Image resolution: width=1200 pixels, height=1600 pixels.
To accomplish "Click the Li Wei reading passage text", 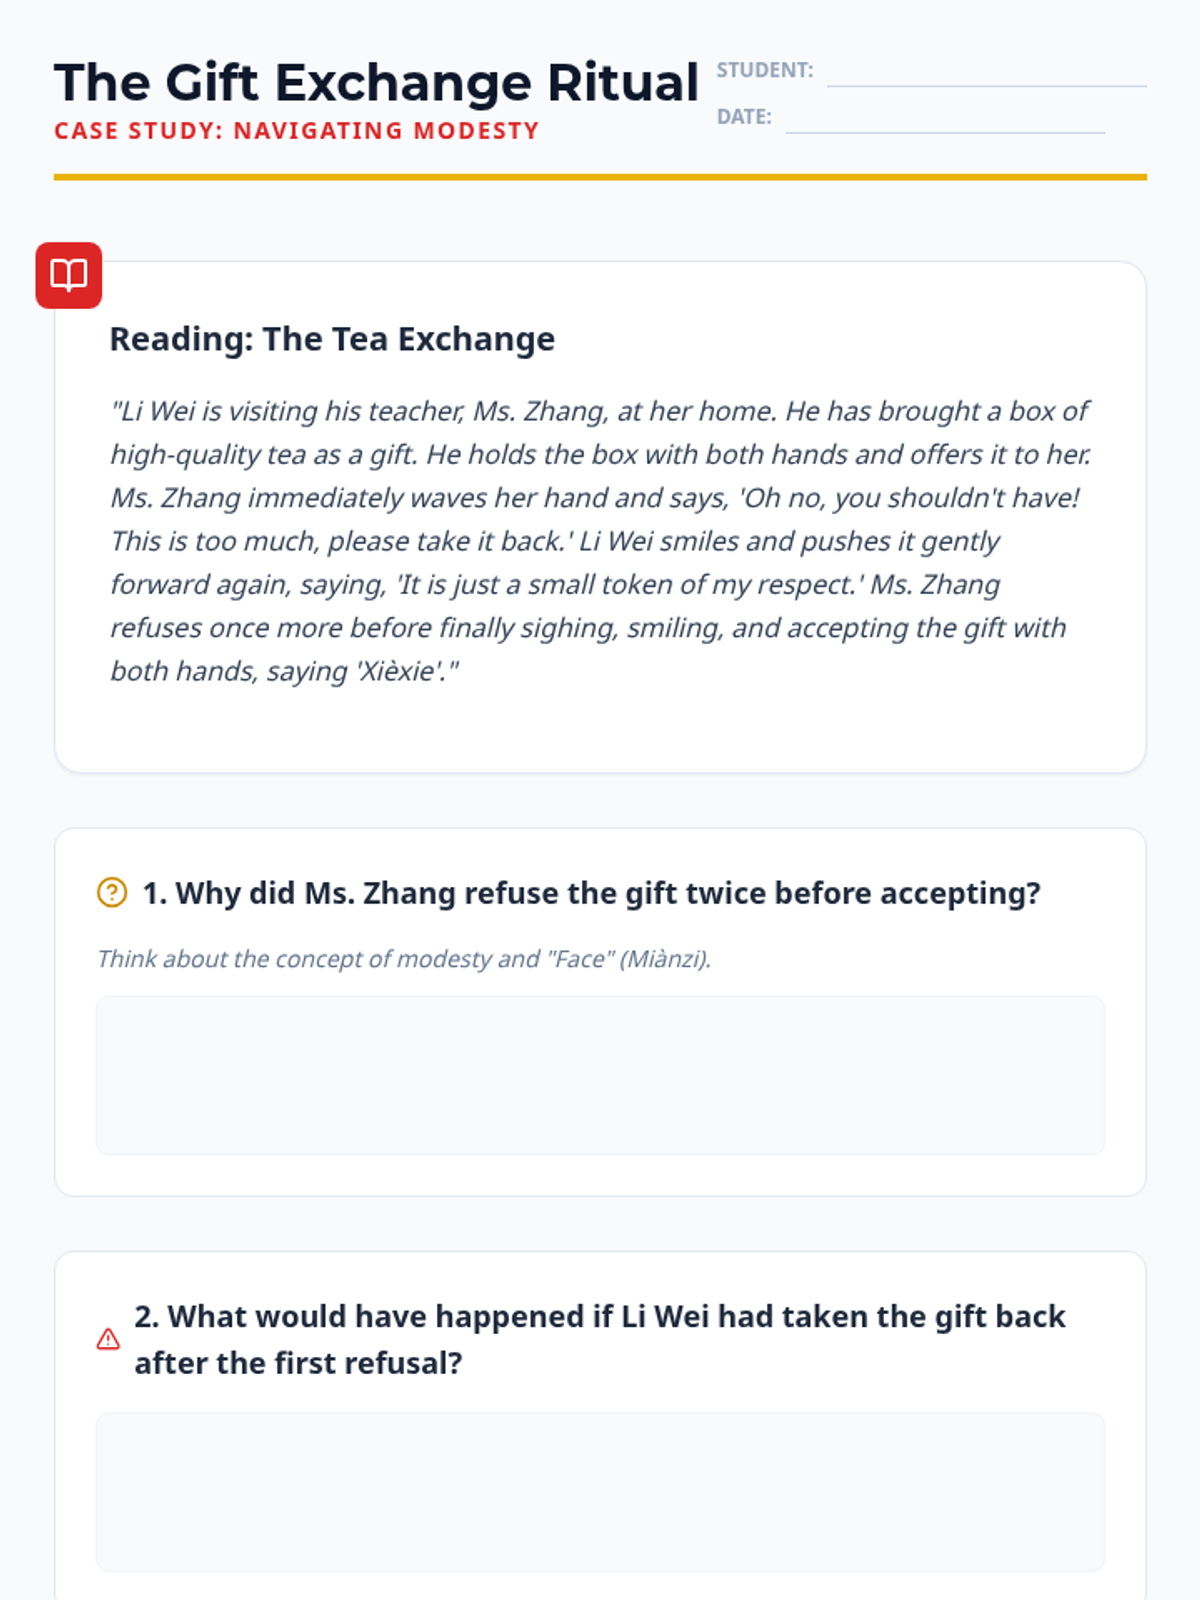I will tap(600, 541).
